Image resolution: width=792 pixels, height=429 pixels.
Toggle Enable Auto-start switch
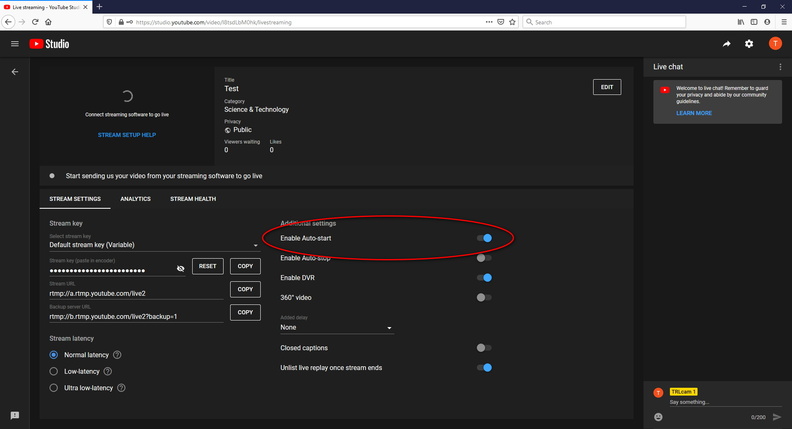point(484,238)
